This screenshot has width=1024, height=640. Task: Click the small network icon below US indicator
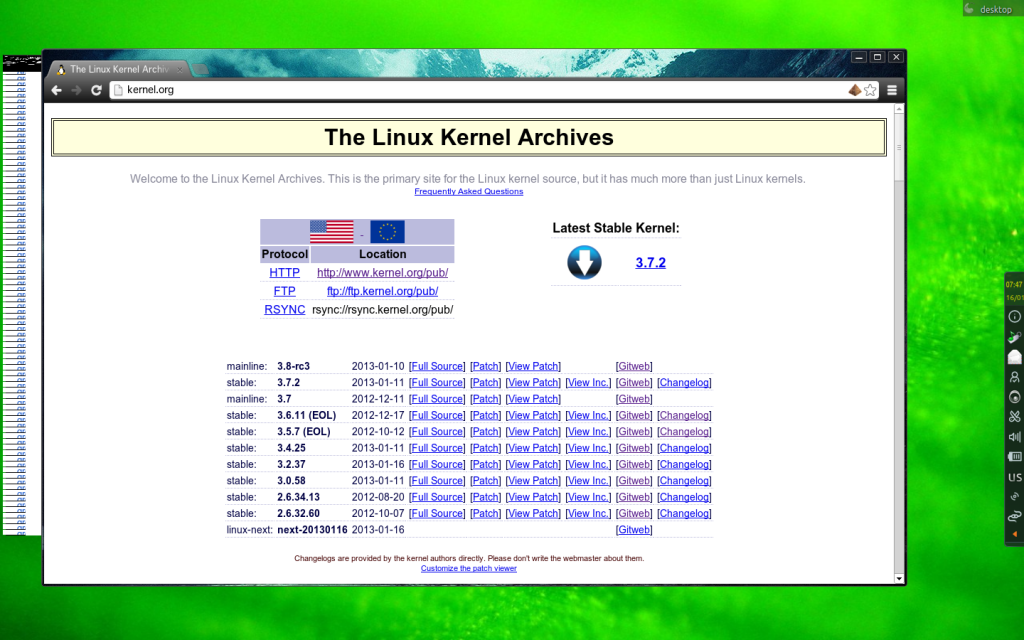tap(1014, 496)
